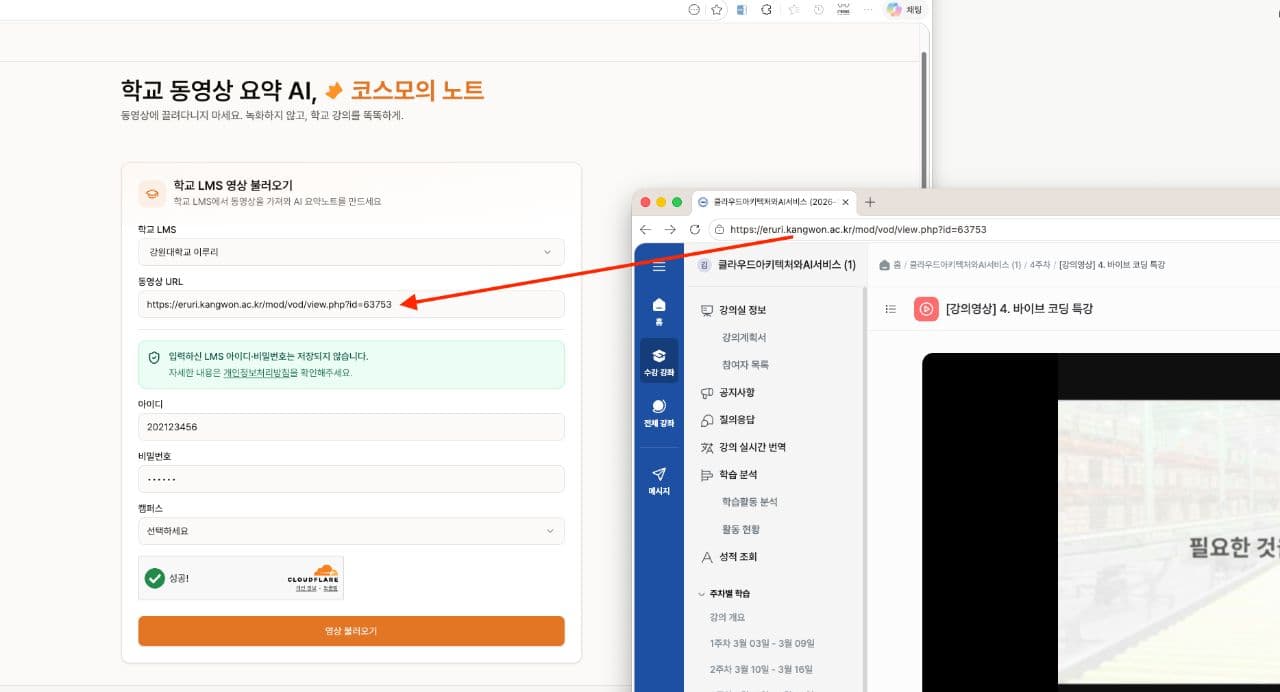Click the star bookmark icon in back browser

tap(716, 9)
